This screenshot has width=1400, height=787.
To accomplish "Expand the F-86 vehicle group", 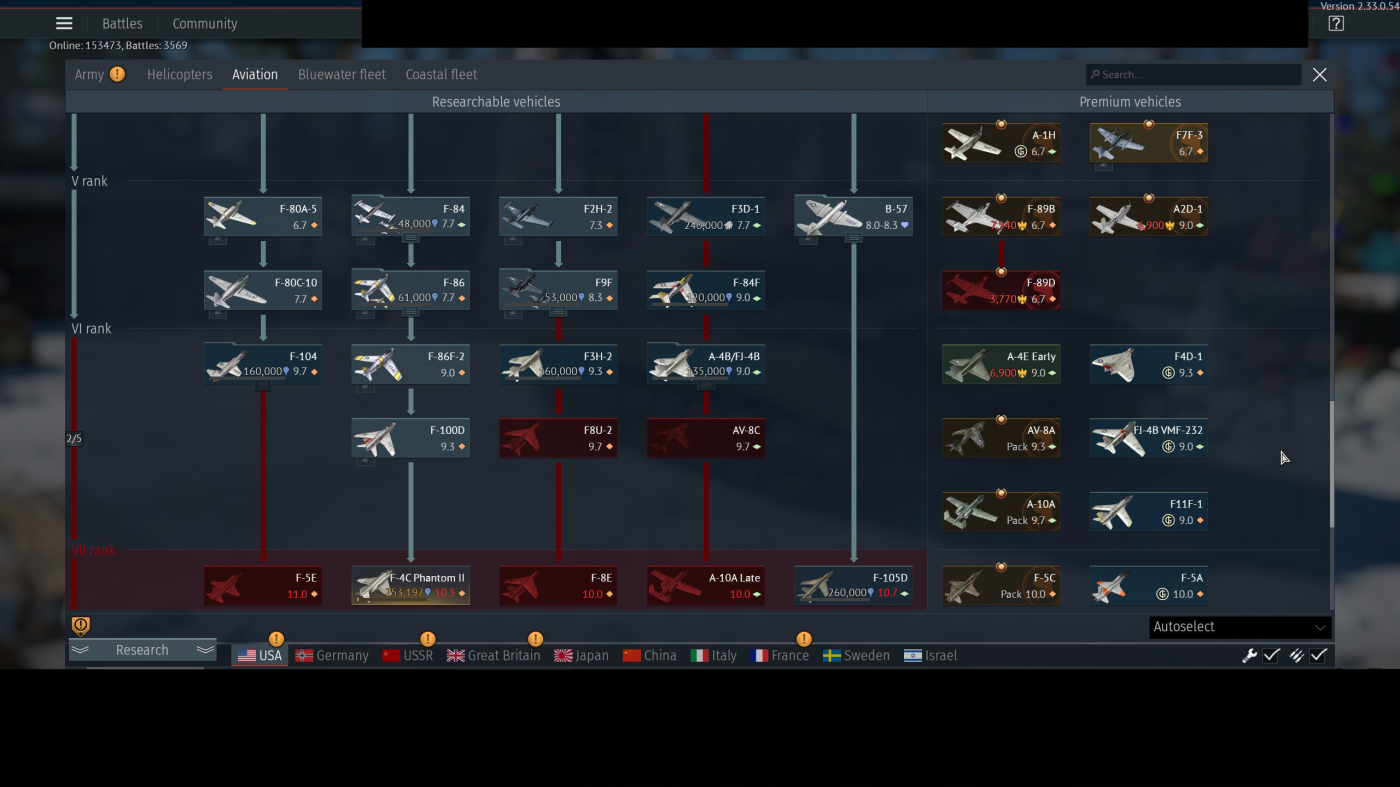I will (x=410, y=312).
